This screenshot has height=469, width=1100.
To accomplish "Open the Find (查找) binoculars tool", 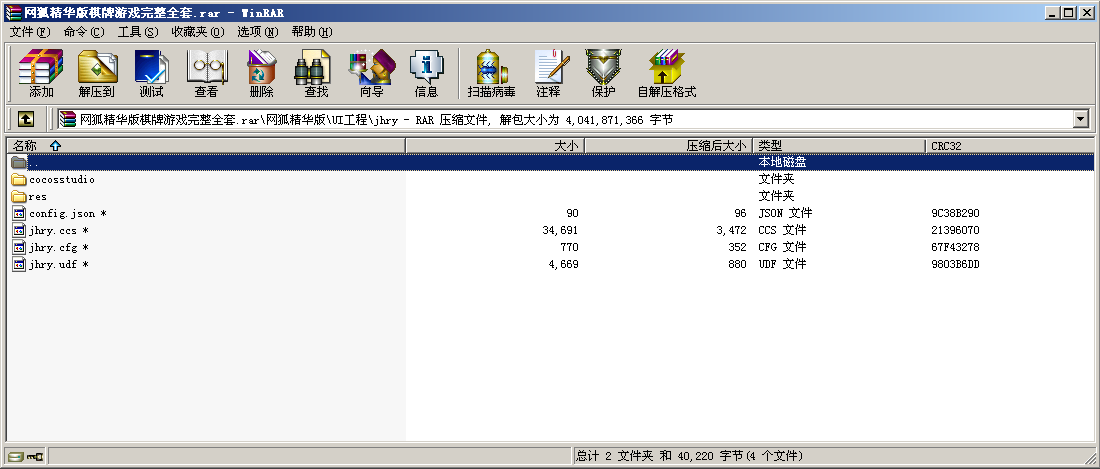I will click(316, 73).
